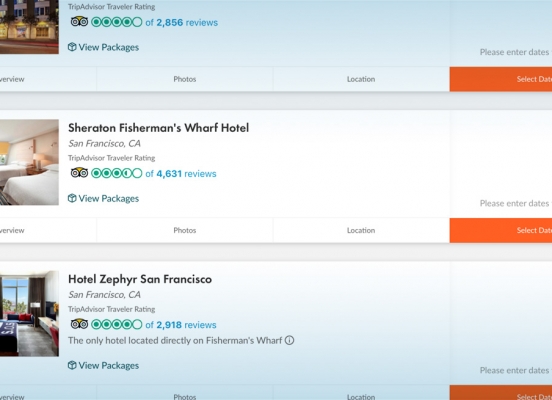Click Hotel Zephyr's San Francisco, CA text

tap(105, 295)
